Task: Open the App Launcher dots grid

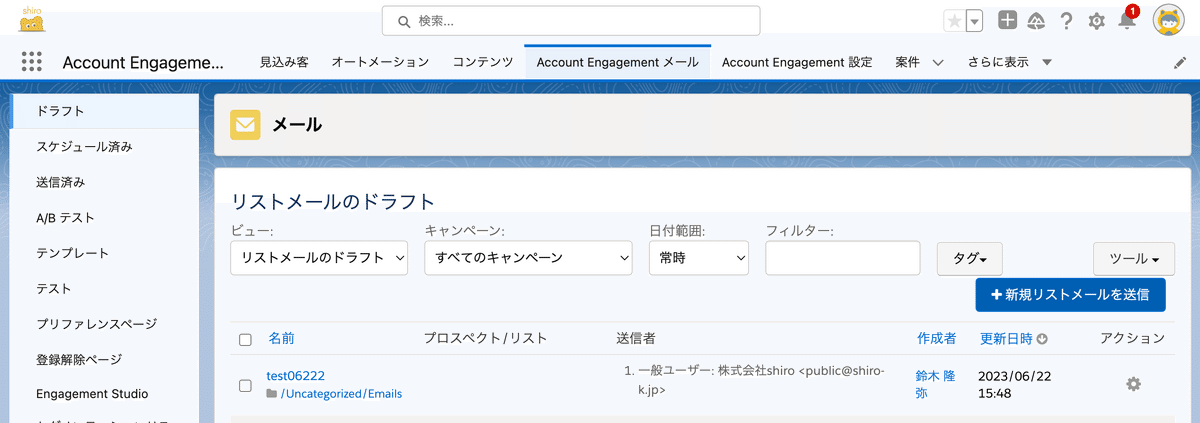Action: click(31, 62)
